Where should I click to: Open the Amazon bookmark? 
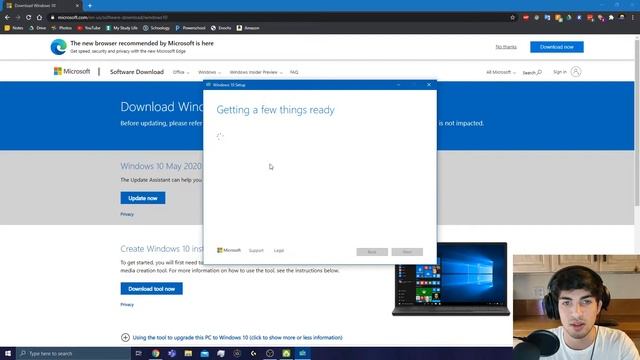click(248, 28)
